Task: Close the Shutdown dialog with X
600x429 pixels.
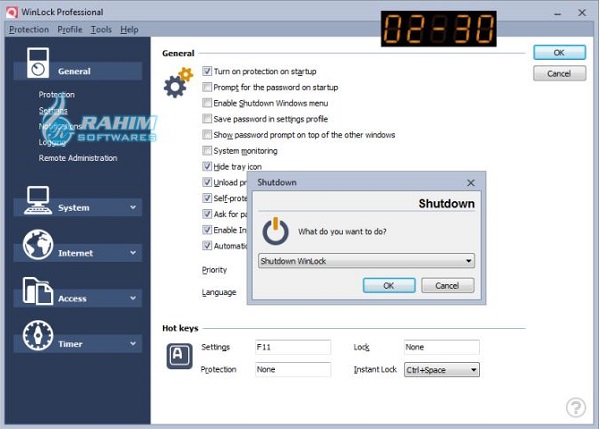Action: click(471, 183)
